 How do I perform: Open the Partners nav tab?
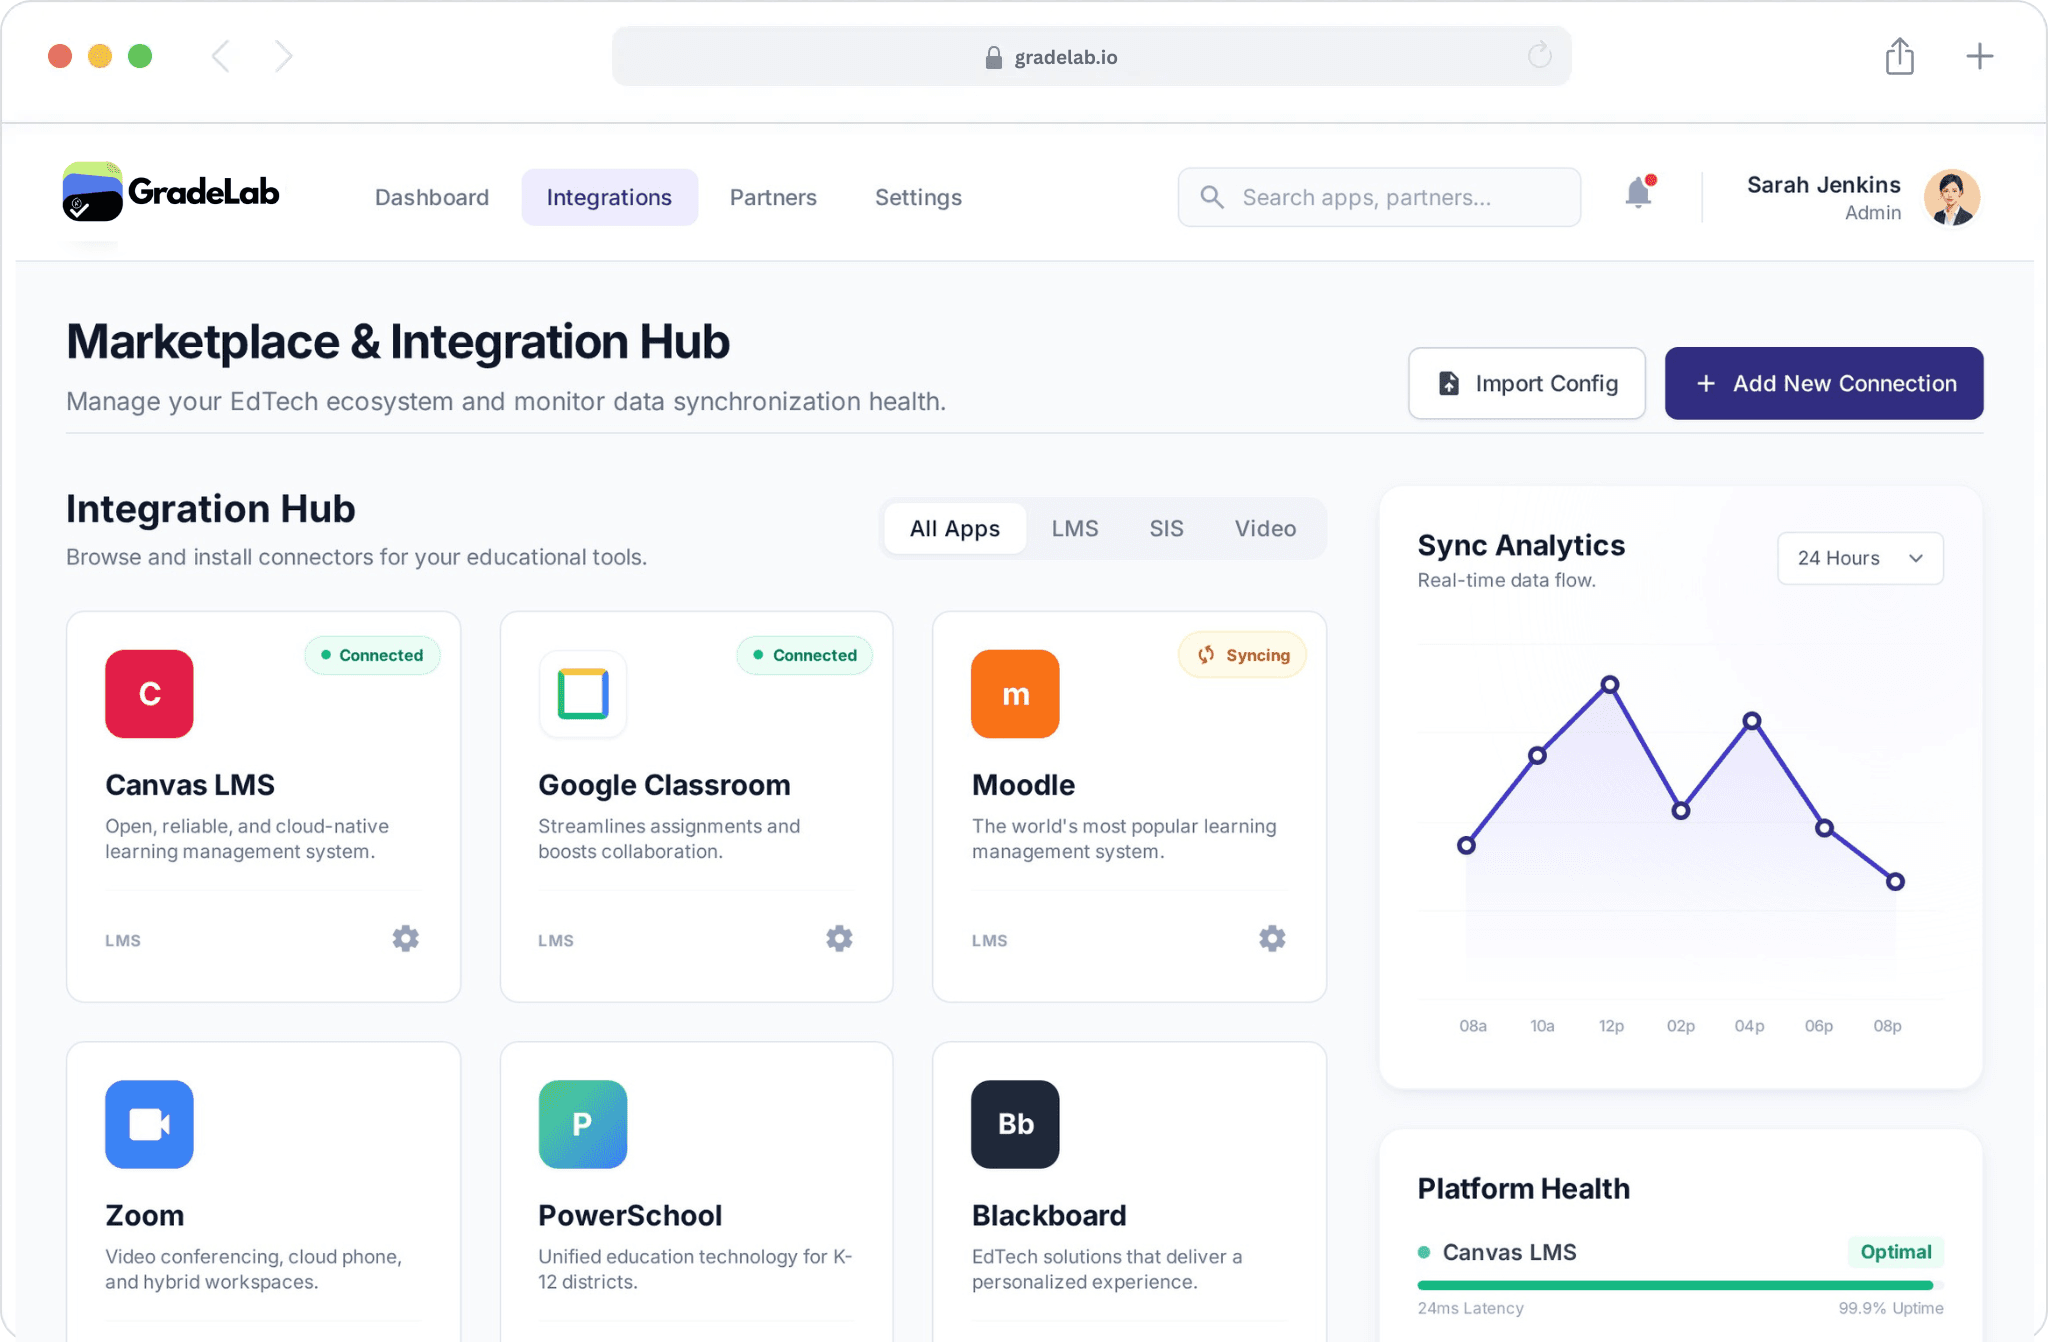773,197
